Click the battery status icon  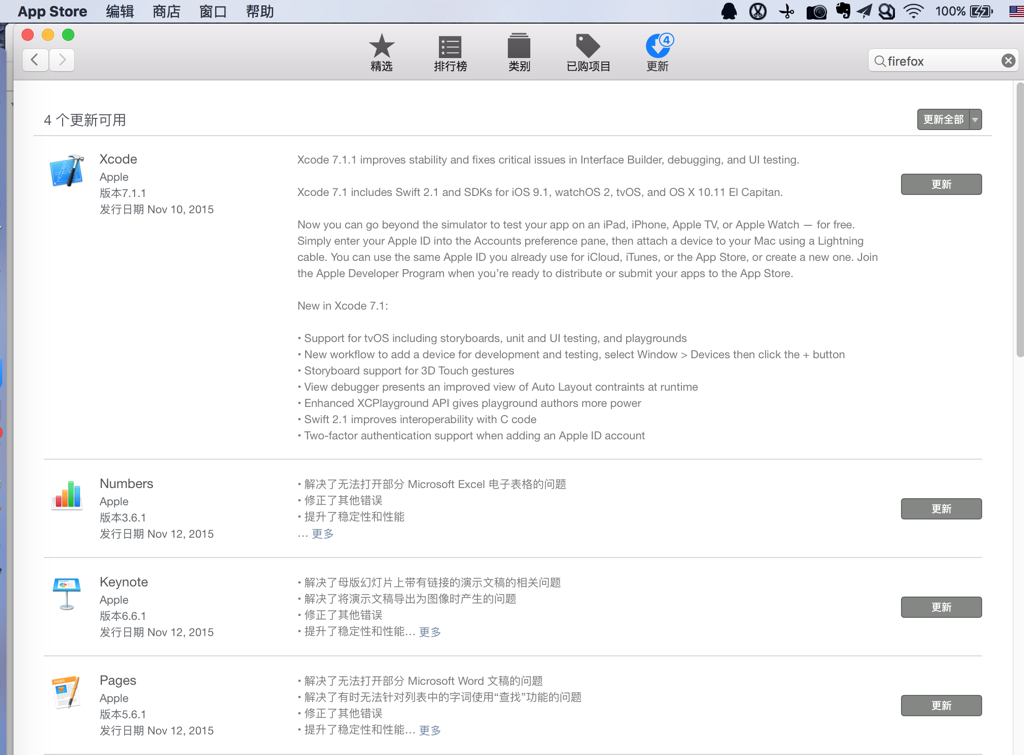pyautogui.click(x=982, y=11)
